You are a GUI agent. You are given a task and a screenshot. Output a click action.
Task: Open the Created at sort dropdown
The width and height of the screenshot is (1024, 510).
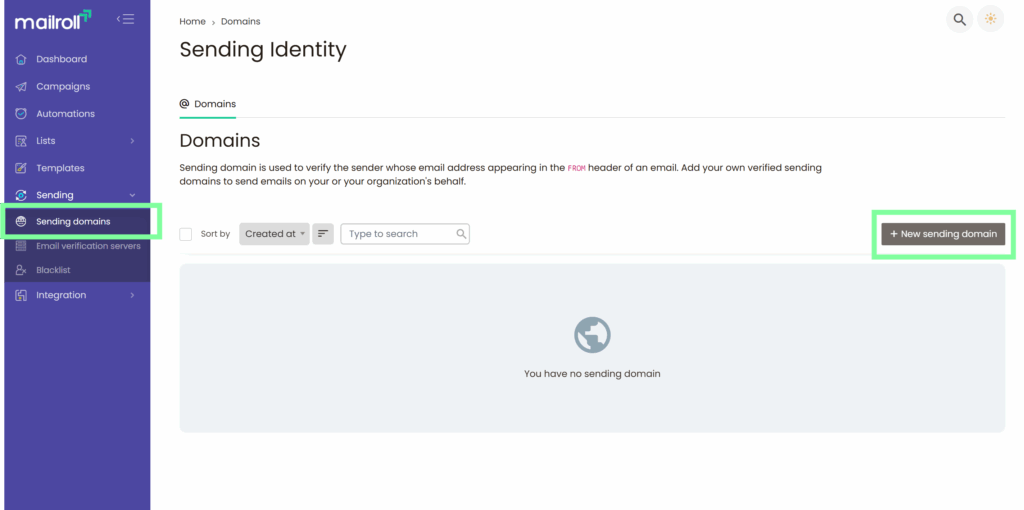click(x=275, y=234)
